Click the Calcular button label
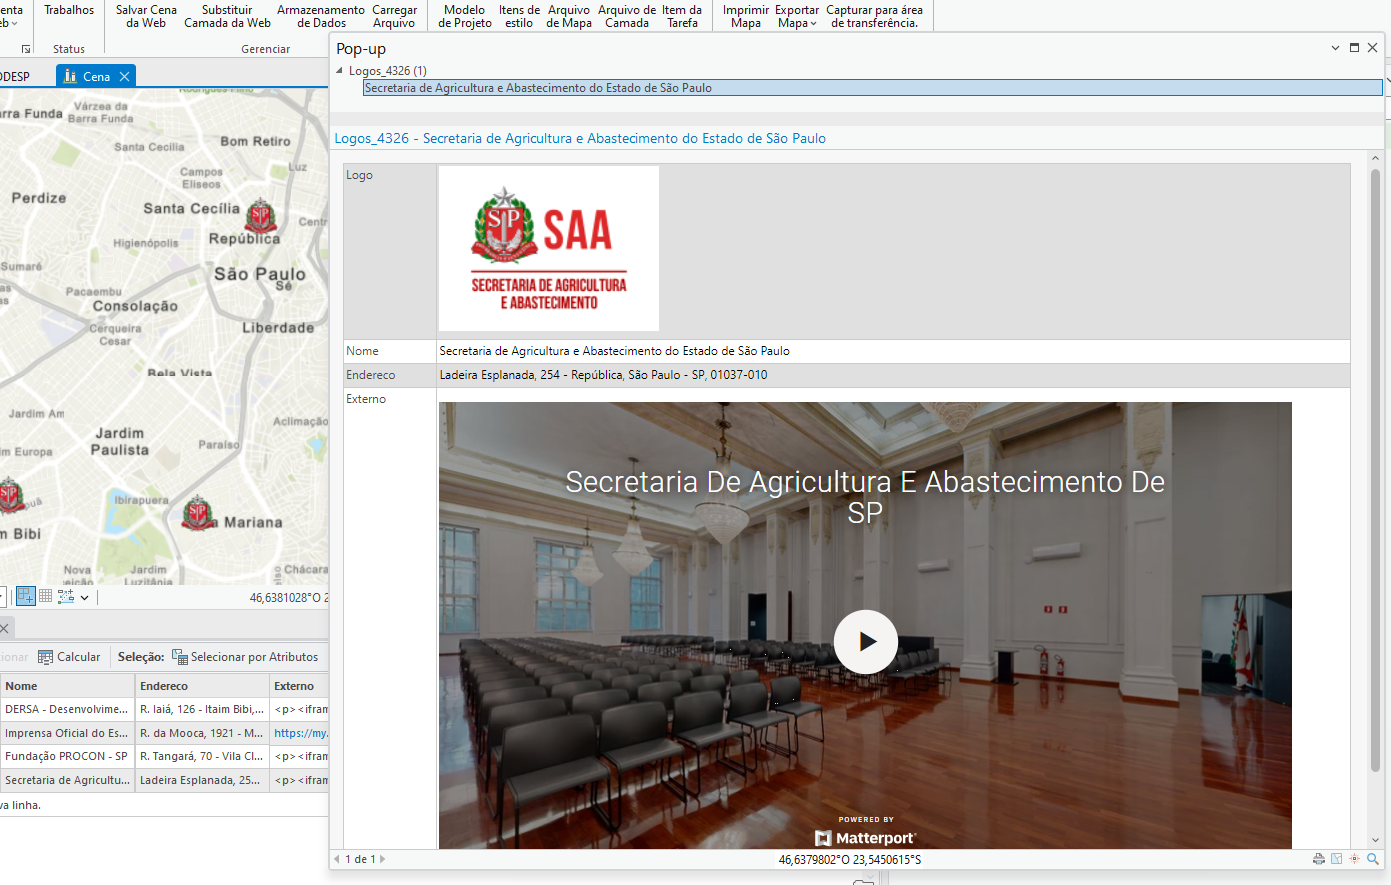The height and width of the screenshot is (885, 1391). (x=78, y=657)
